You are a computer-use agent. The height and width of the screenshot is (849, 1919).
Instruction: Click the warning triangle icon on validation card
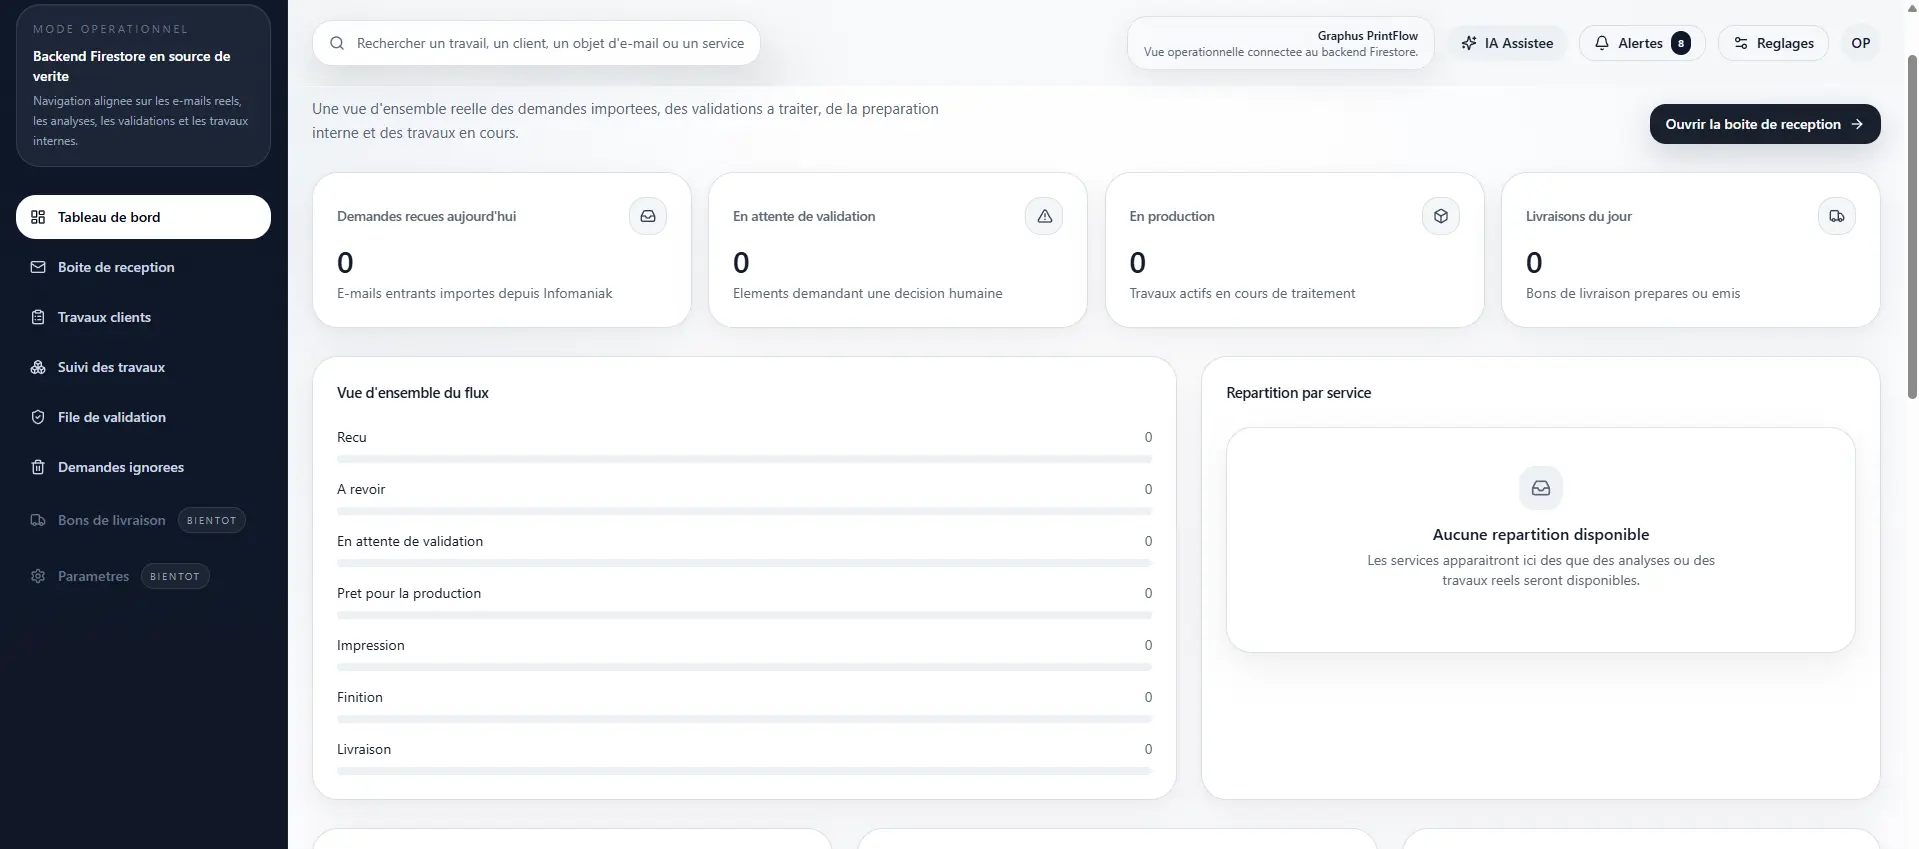tap(1044, 216)
